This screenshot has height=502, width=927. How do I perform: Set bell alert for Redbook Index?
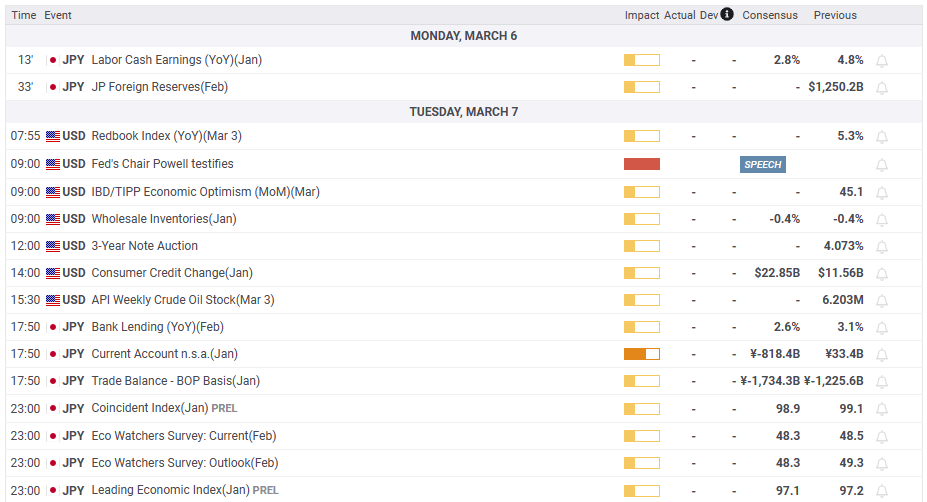[x=882, y=137]
